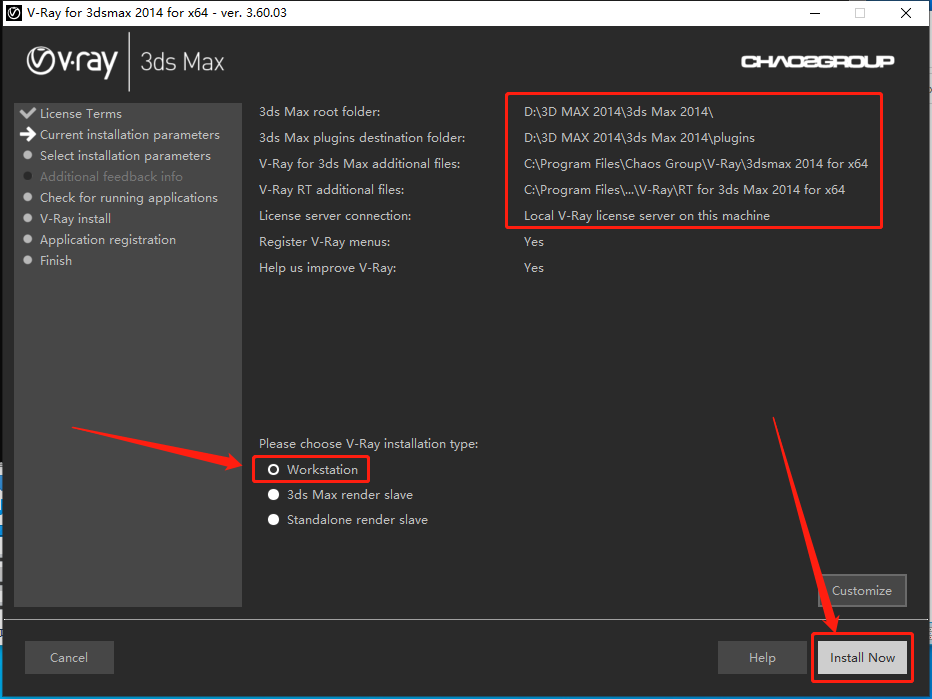This screenshot has height=699, width=932.
Task: Click the Install Now button
Action: 862,657
